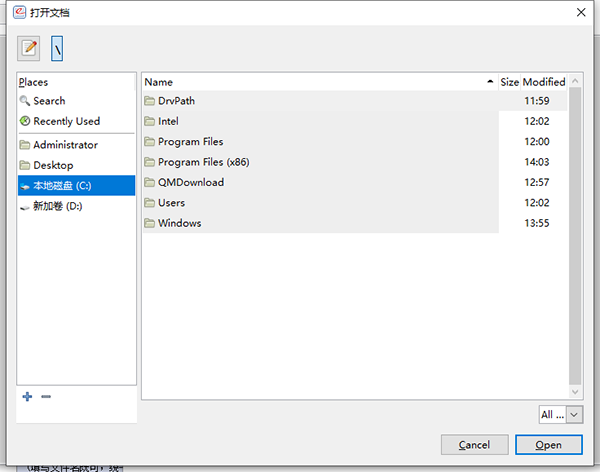Open the All file type filter dropdown
Screen dimensions: 600x472
[x=561, y=414]
